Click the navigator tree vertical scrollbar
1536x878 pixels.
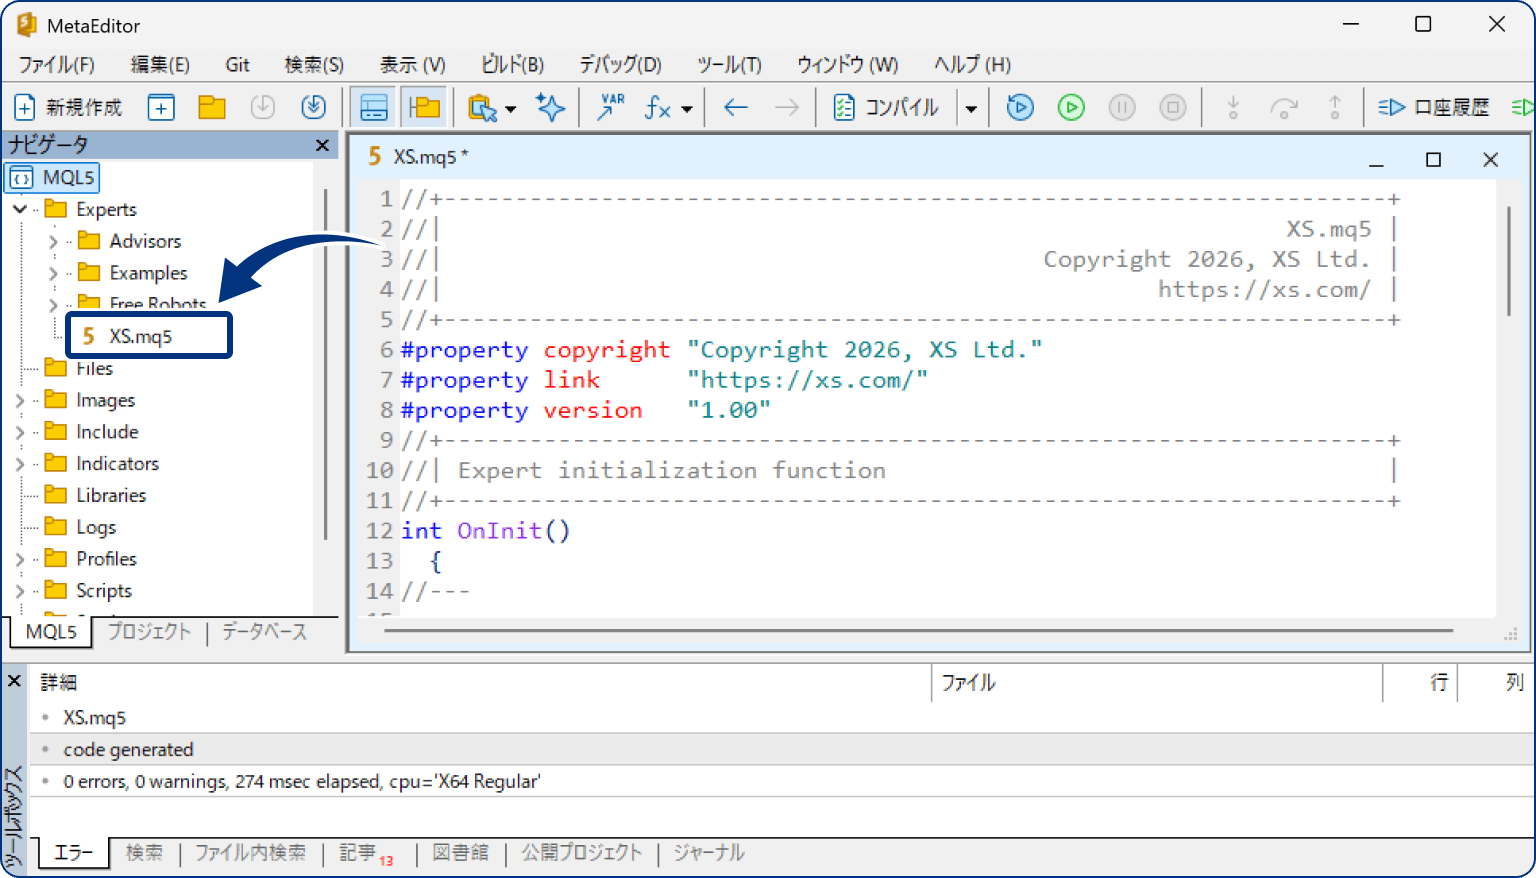click(x=326, y=364)
